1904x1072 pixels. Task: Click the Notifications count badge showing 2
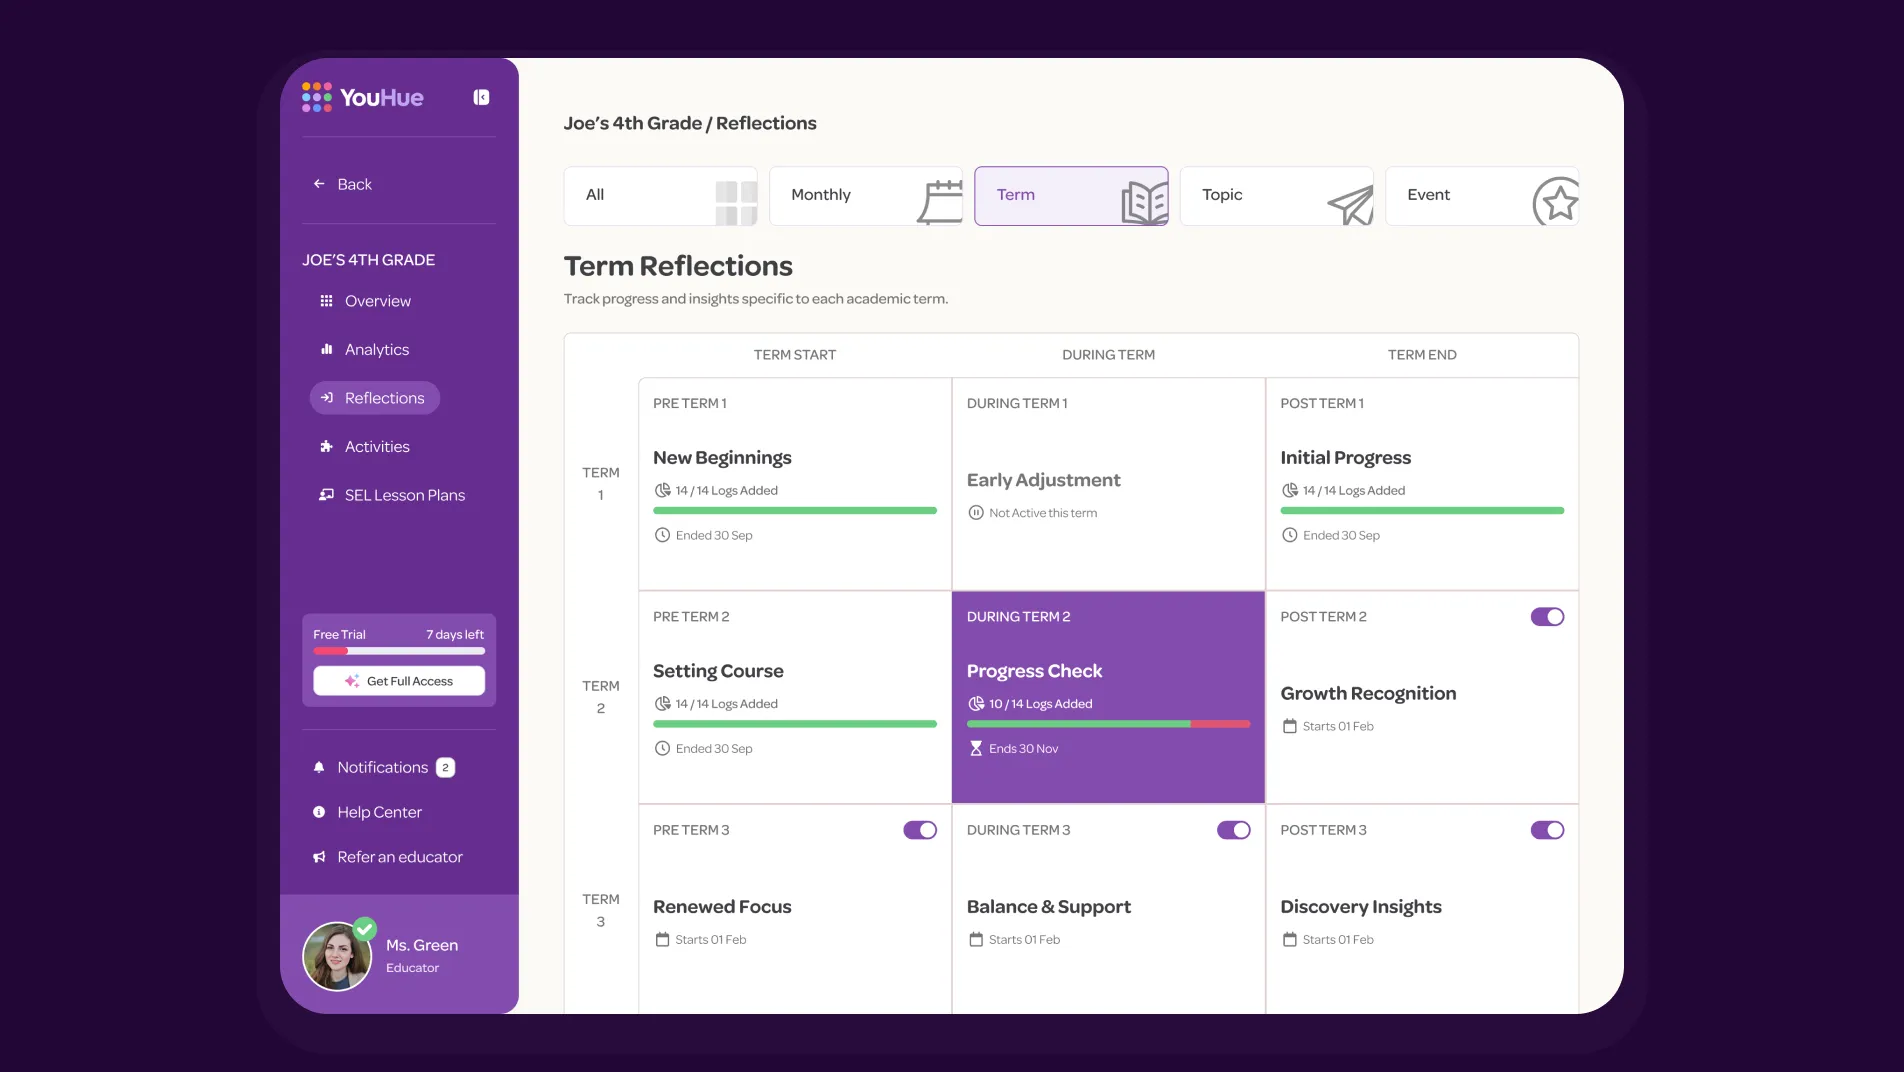click(x=446, y=767)
